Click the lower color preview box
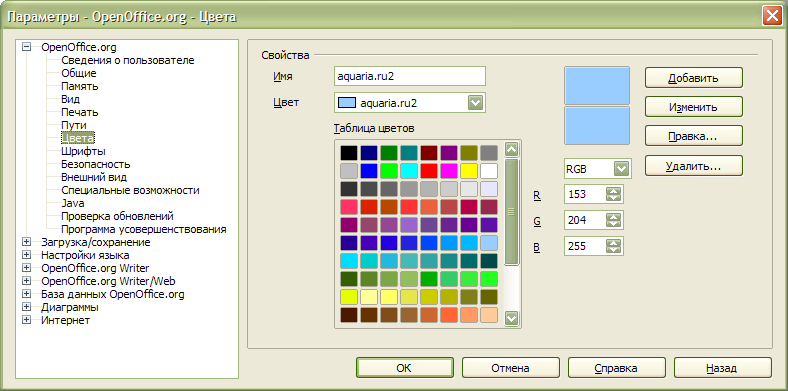 (x=597, y=126)
